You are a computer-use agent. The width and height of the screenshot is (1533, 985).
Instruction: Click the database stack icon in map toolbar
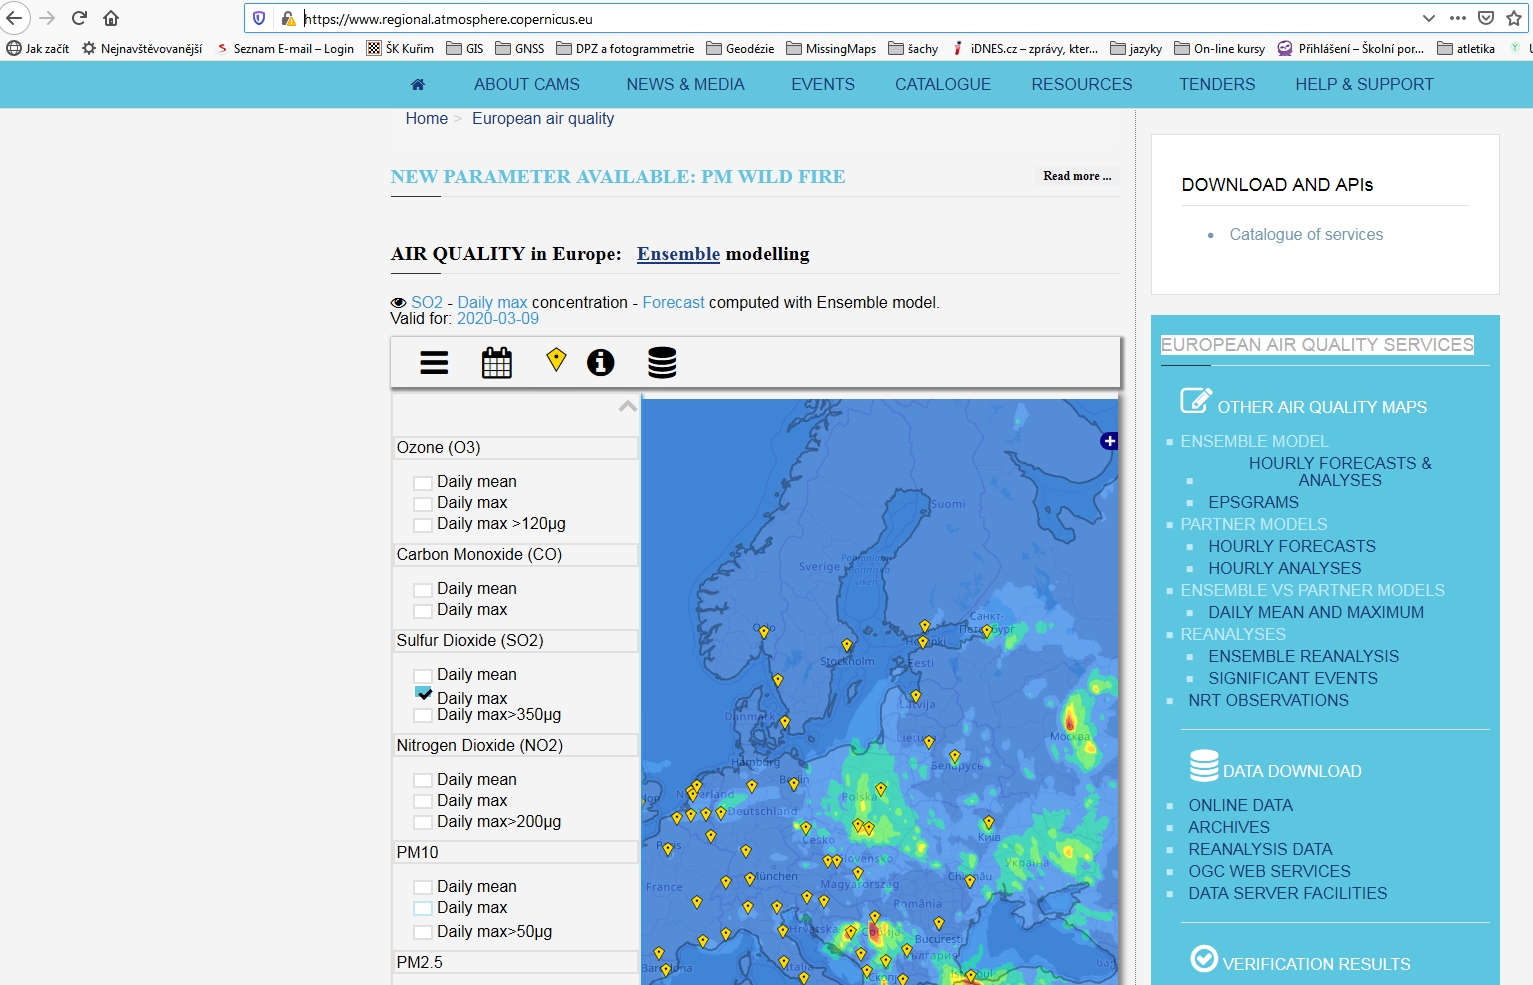(662, 362)
